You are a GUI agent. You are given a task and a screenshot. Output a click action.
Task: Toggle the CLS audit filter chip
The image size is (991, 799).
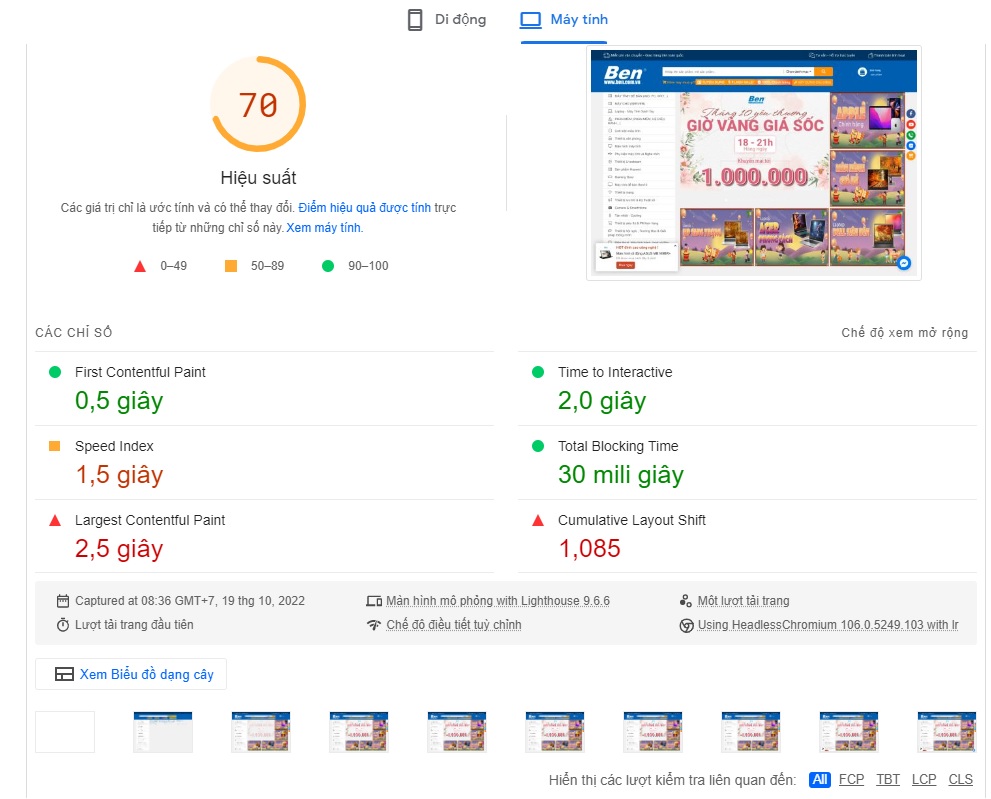point(959,779)
